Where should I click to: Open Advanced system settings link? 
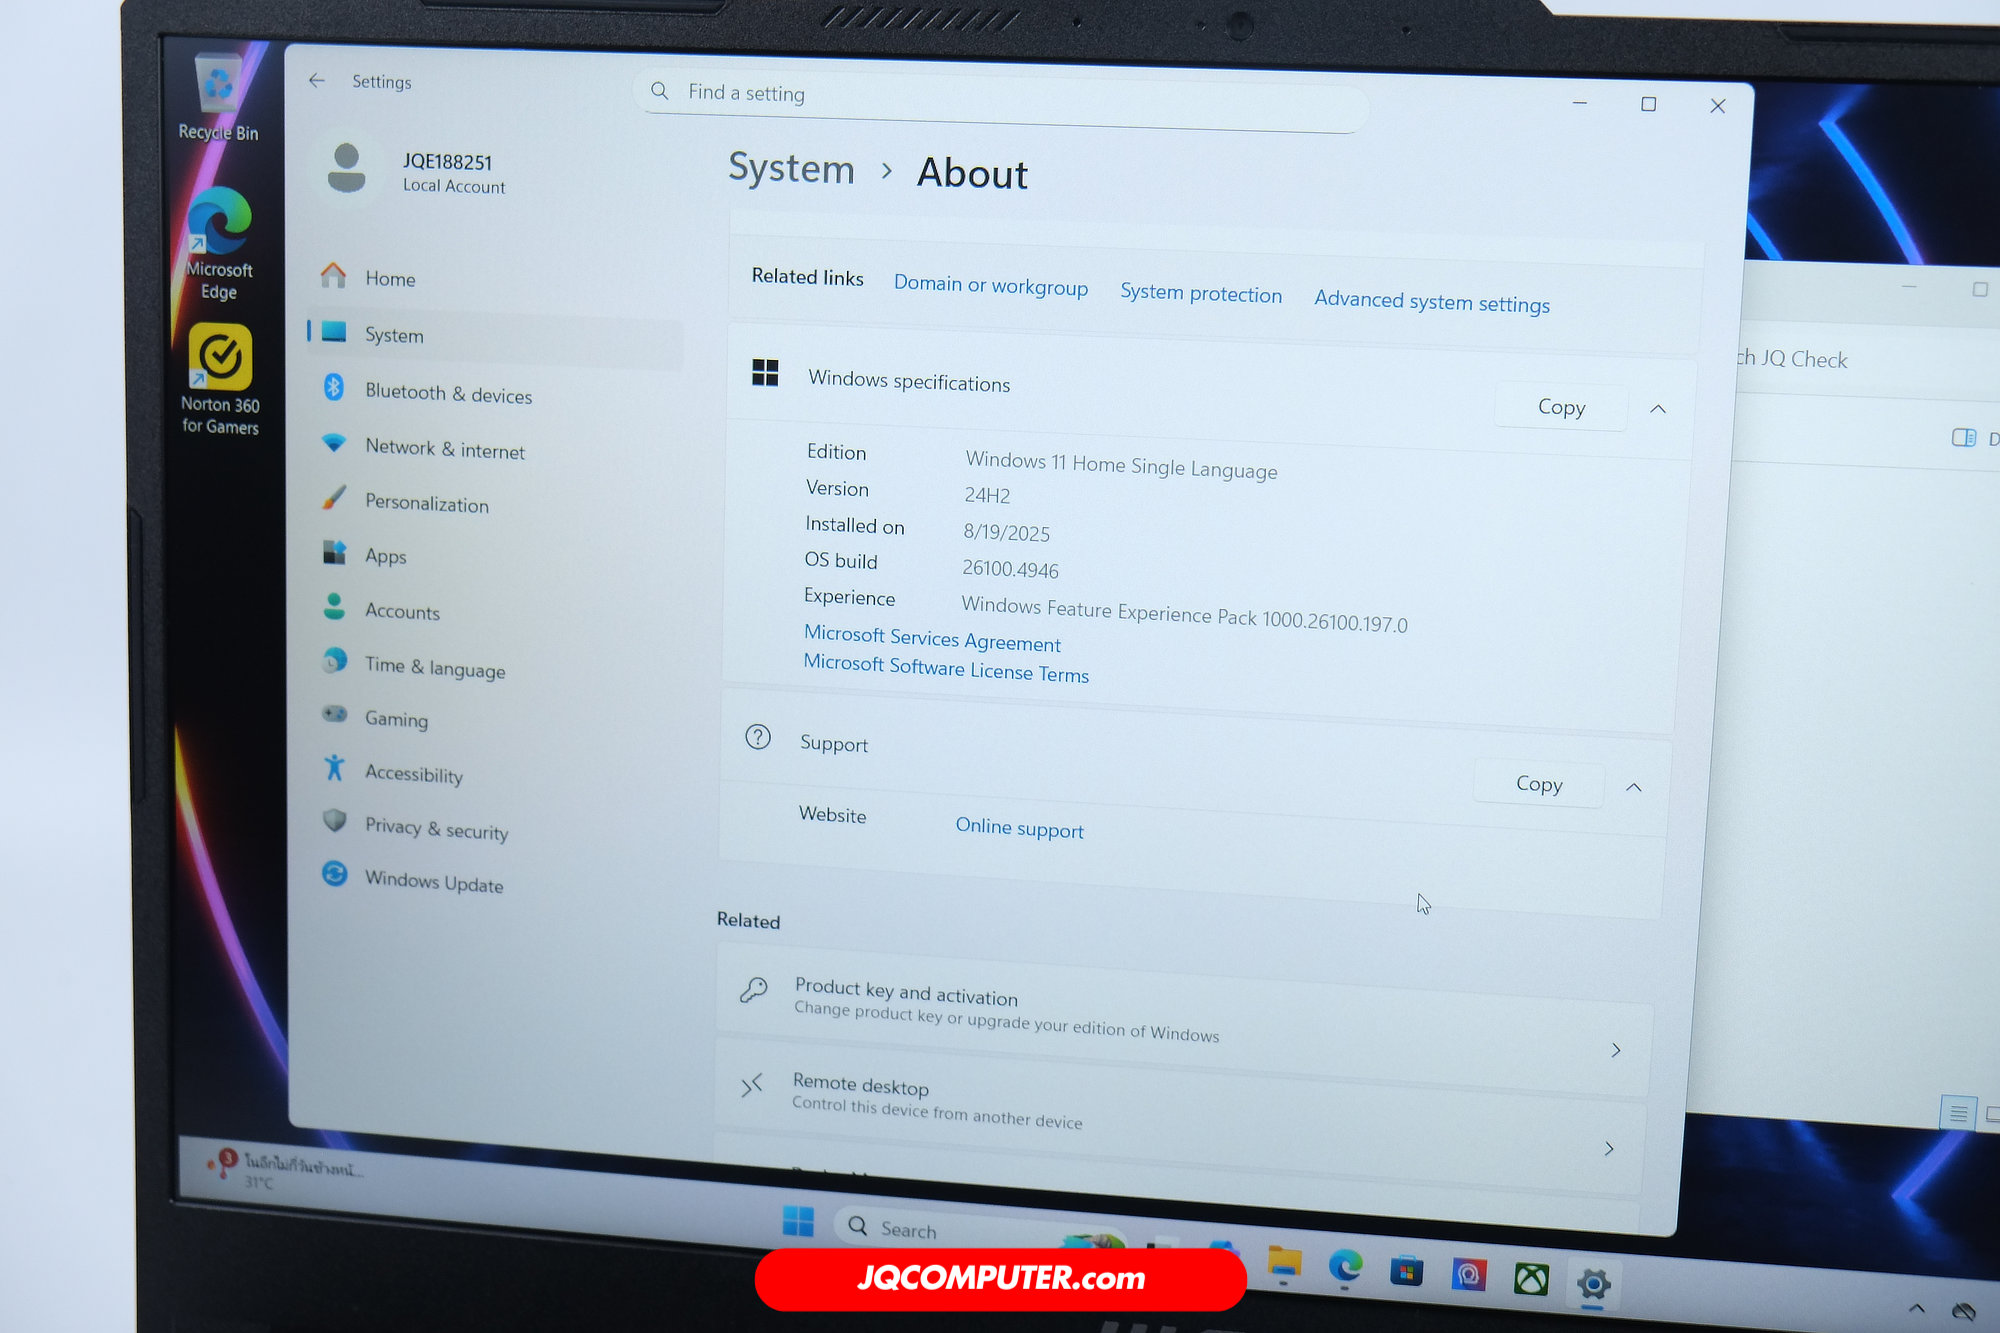1431,301
